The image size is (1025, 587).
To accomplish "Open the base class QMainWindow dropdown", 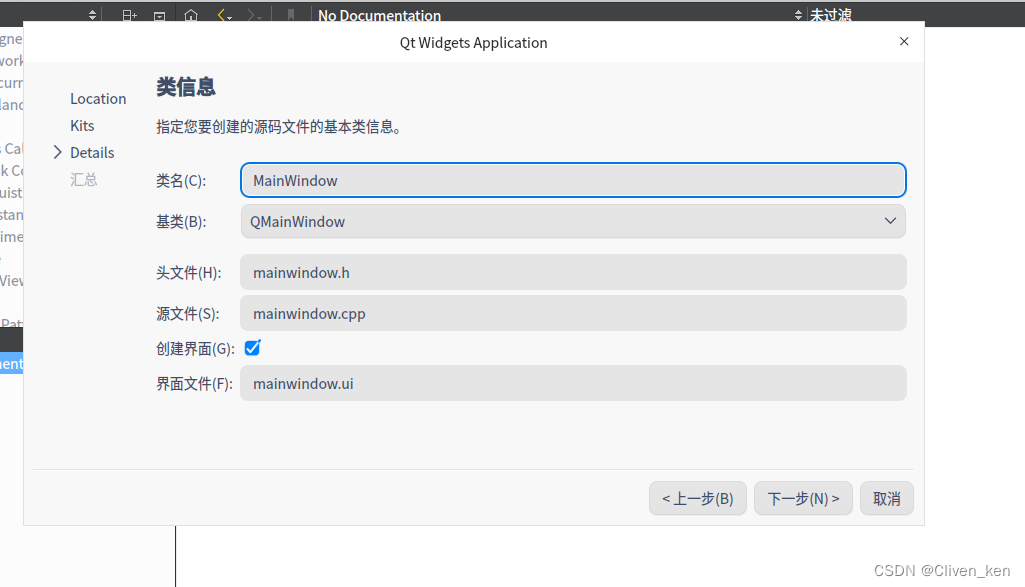I will pos(573,222).
